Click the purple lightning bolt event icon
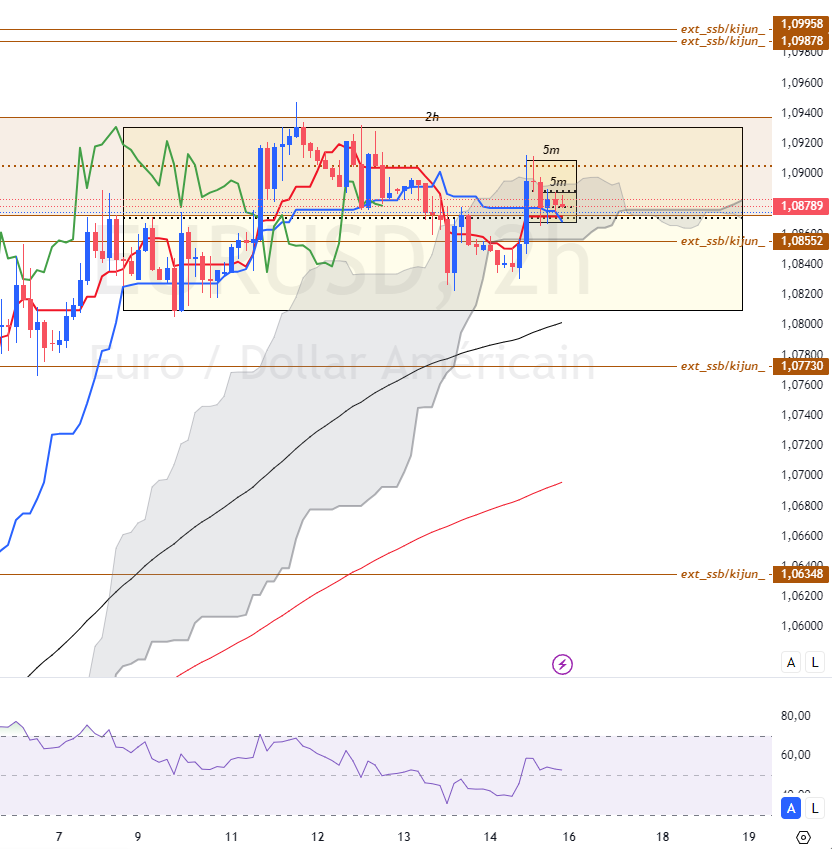 [562, 664]
